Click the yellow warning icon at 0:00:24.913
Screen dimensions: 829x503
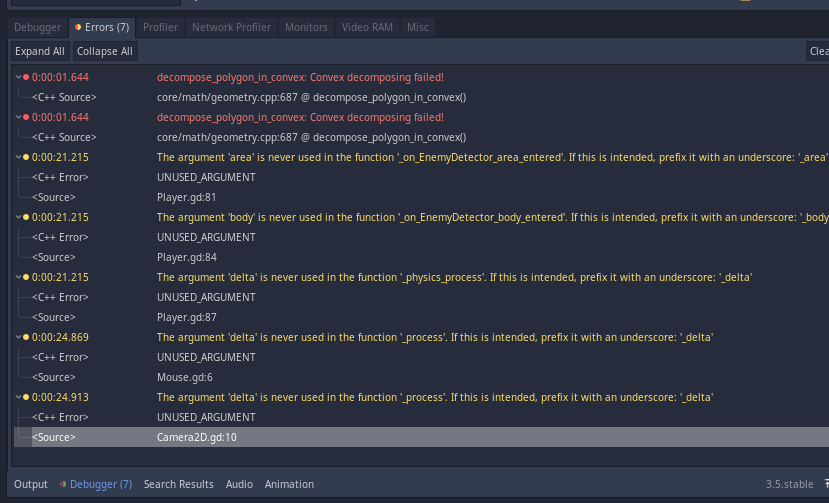(26, 397)
